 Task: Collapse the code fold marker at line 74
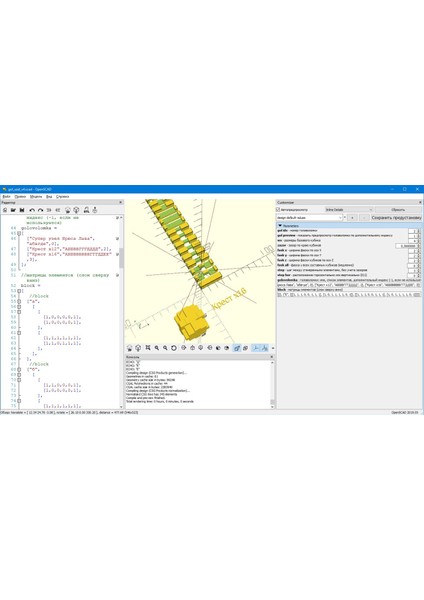pyautogui.click(x=19, y=401)
